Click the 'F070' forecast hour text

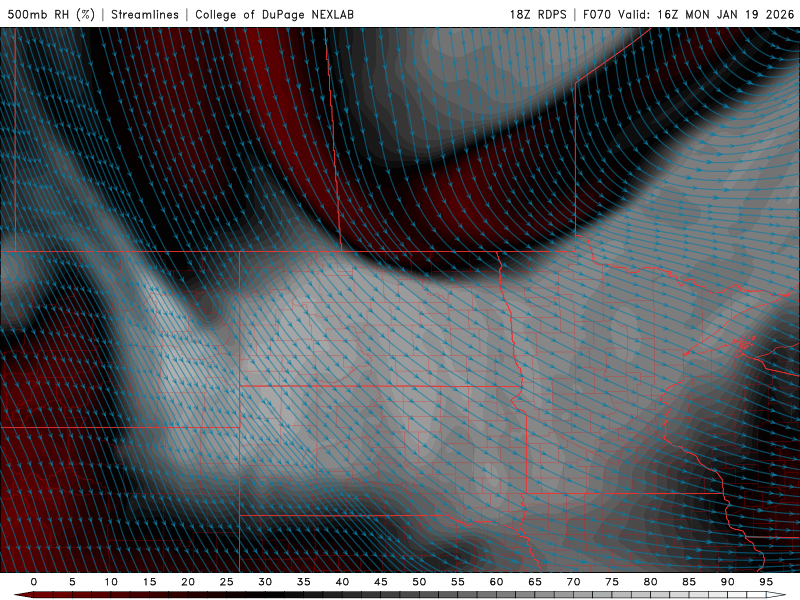coord(597,14)
